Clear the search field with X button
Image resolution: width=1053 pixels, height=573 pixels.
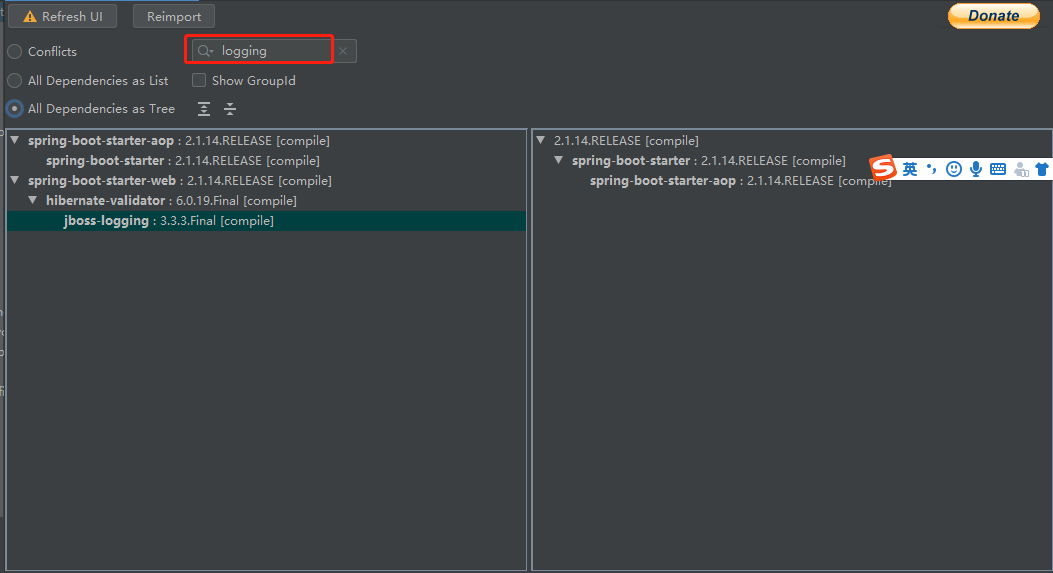343,51
